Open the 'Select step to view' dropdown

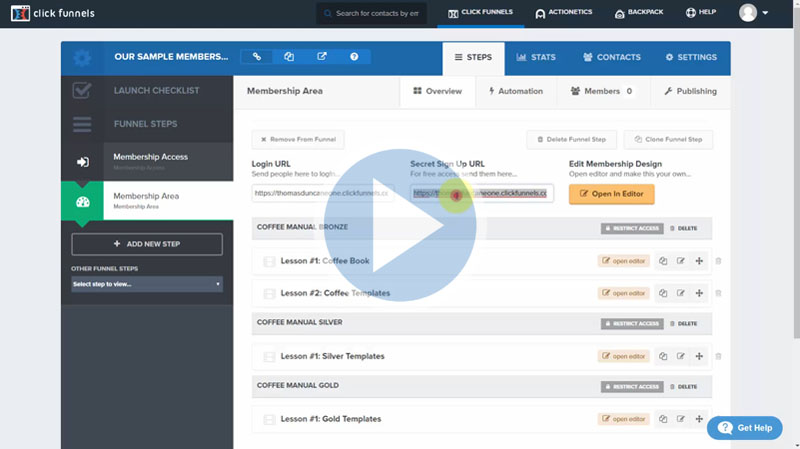146,284
